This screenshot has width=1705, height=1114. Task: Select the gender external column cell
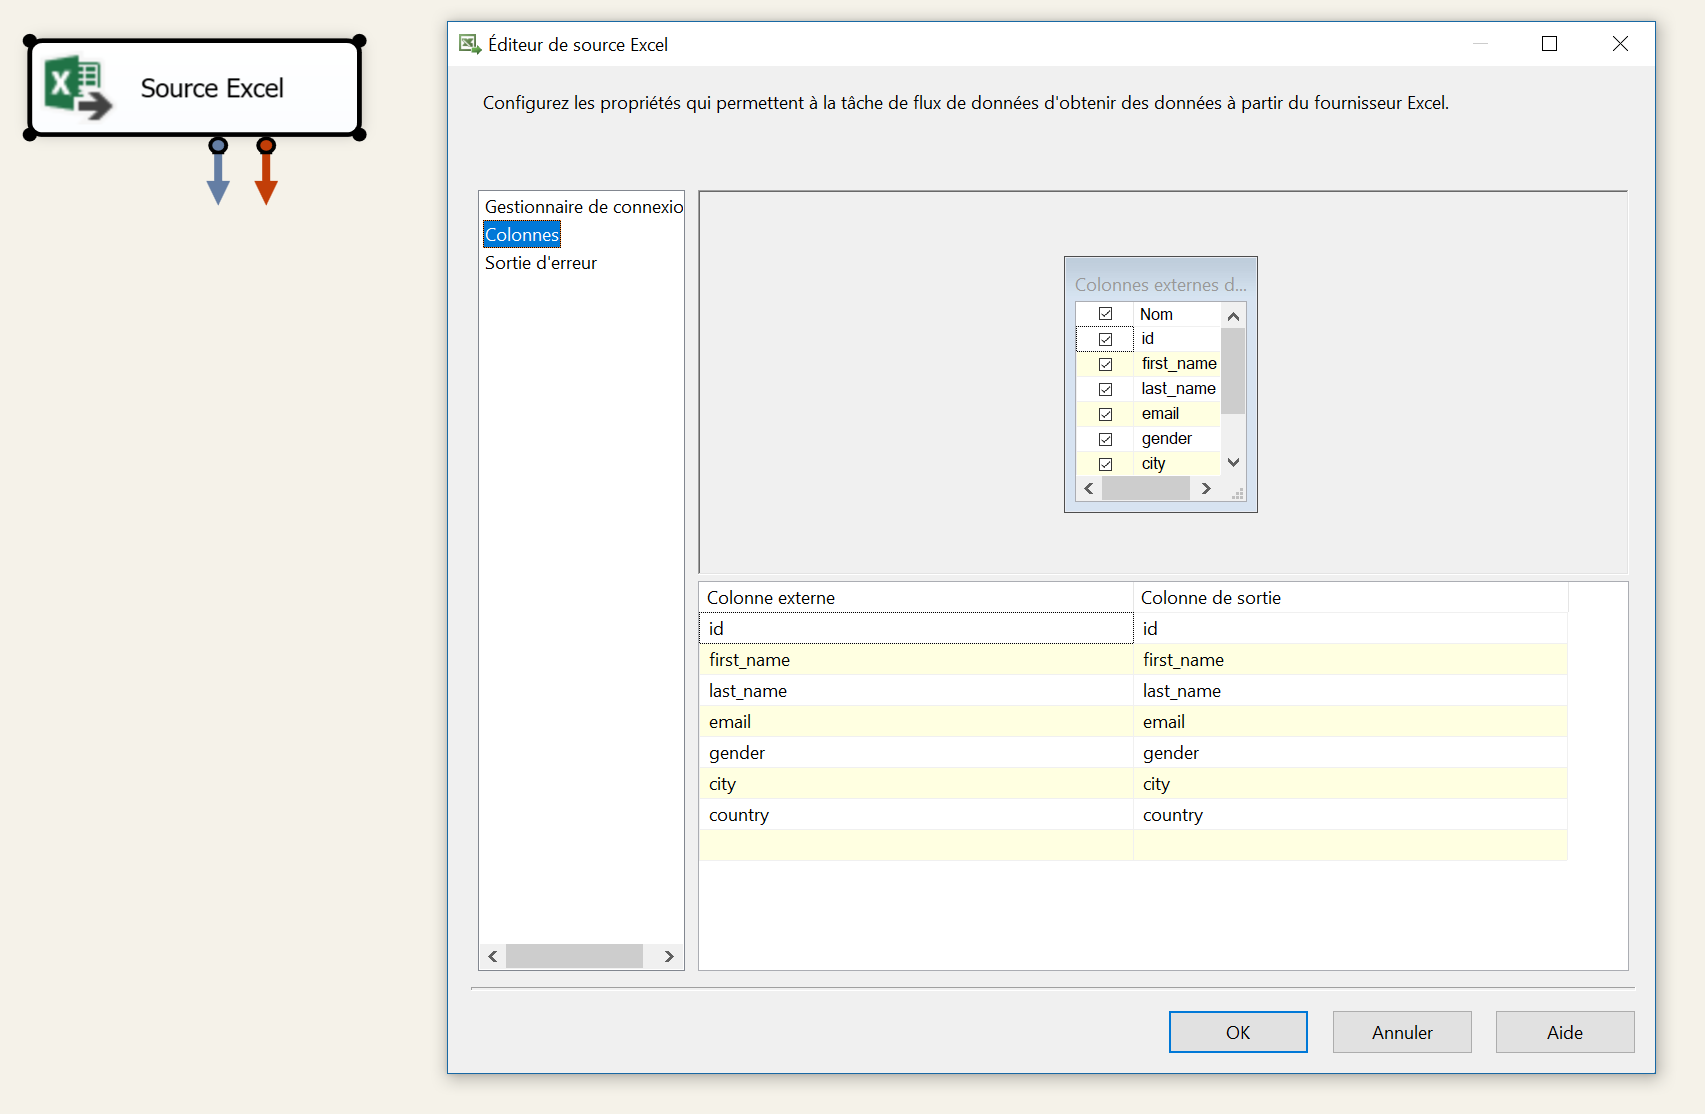[x=916, y=753]
